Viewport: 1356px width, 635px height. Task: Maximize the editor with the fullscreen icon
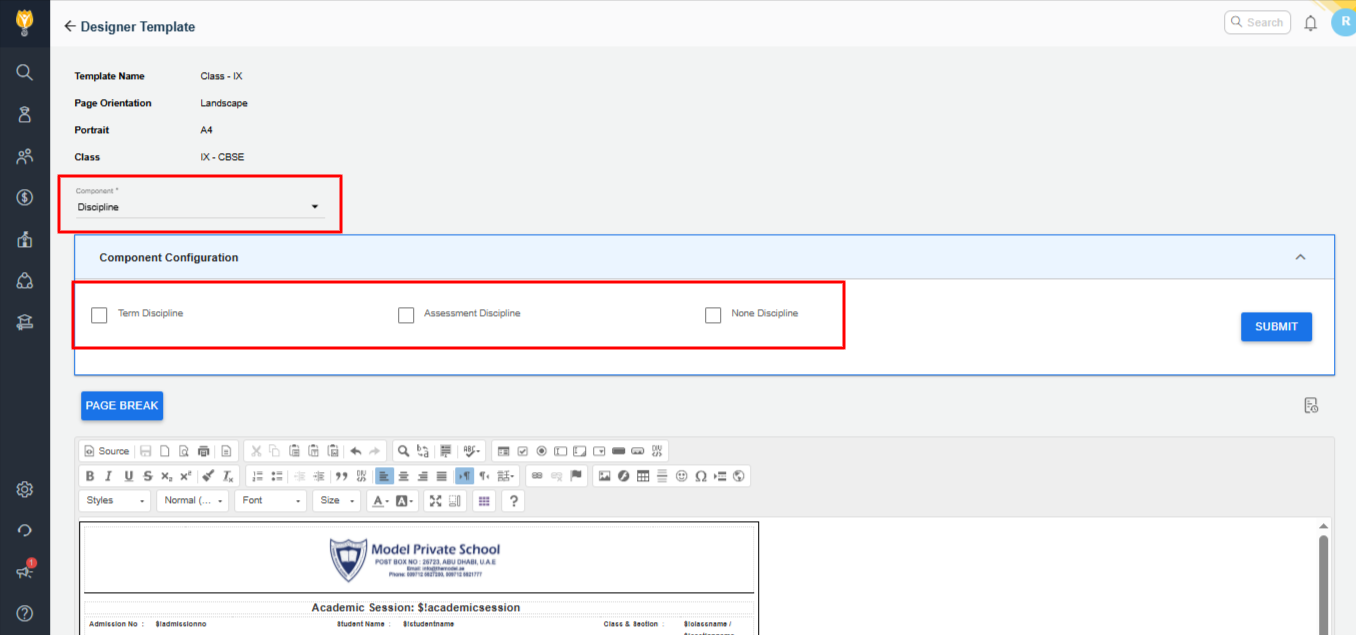pos(435,501)
